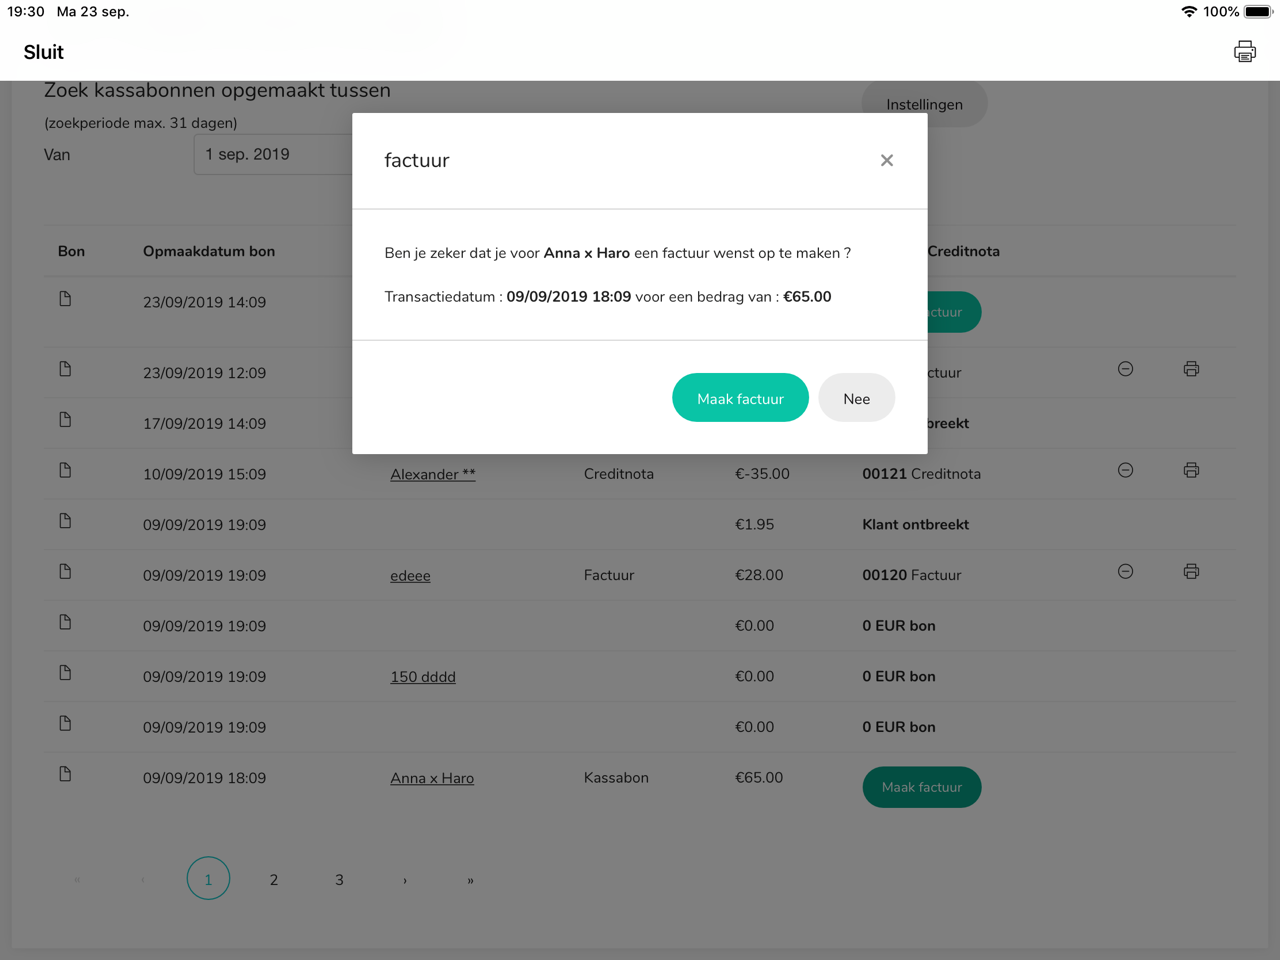This screenshot has height=960, width=1280.
Task: Print the 00120 Factuur row
Action: click(1191, 572)
